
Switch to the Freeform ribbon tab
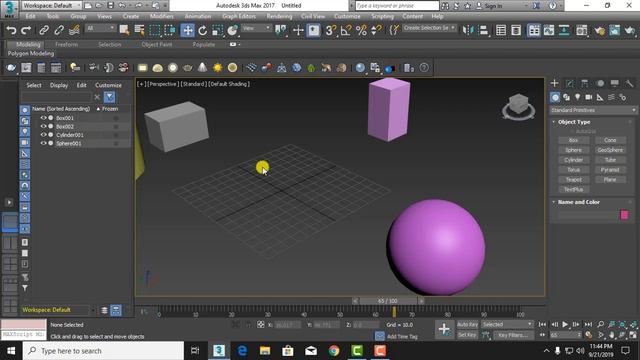(x=66, y=44)
